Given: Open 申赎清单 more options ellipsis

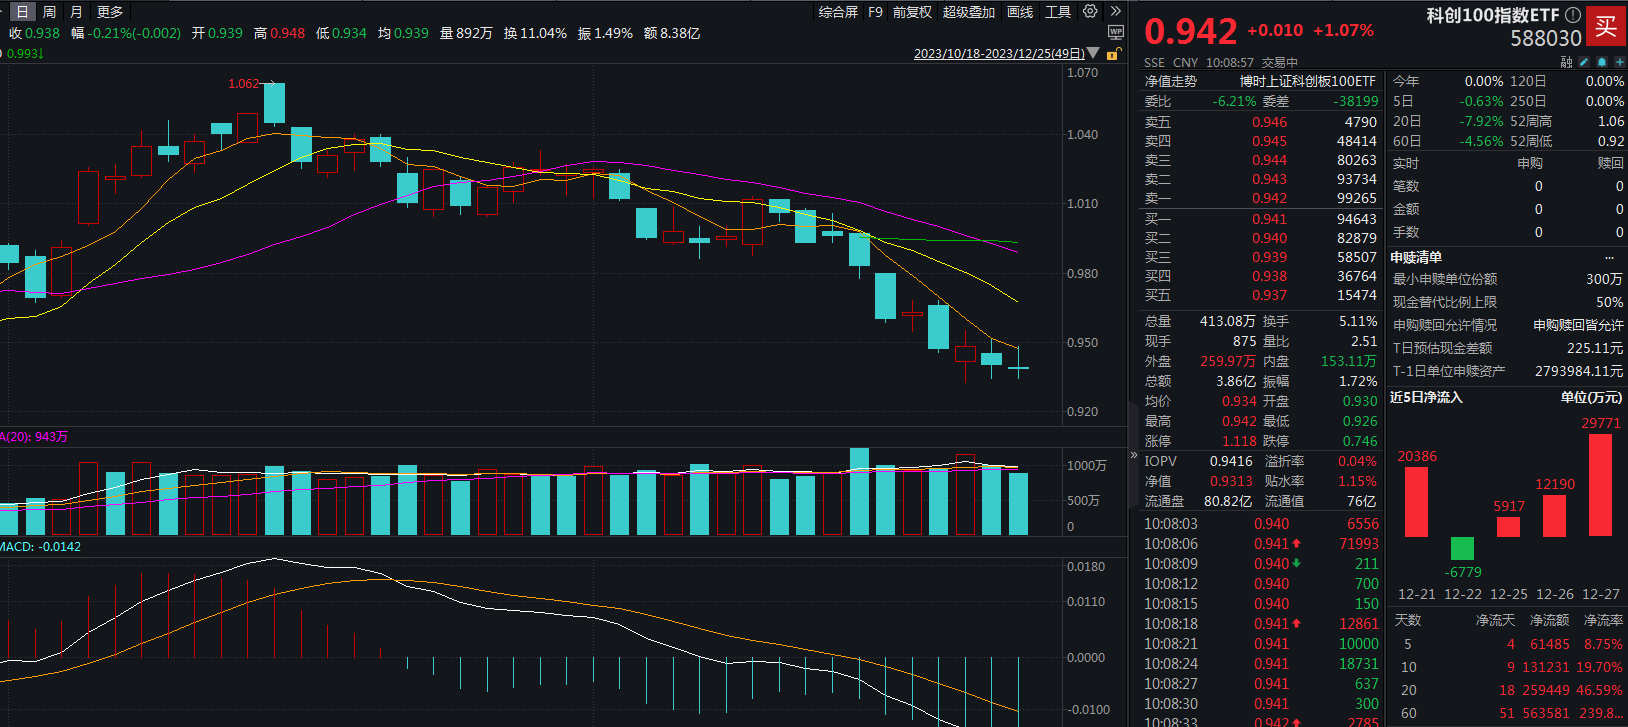Looking at the screenshot, I should point(1609,258).
